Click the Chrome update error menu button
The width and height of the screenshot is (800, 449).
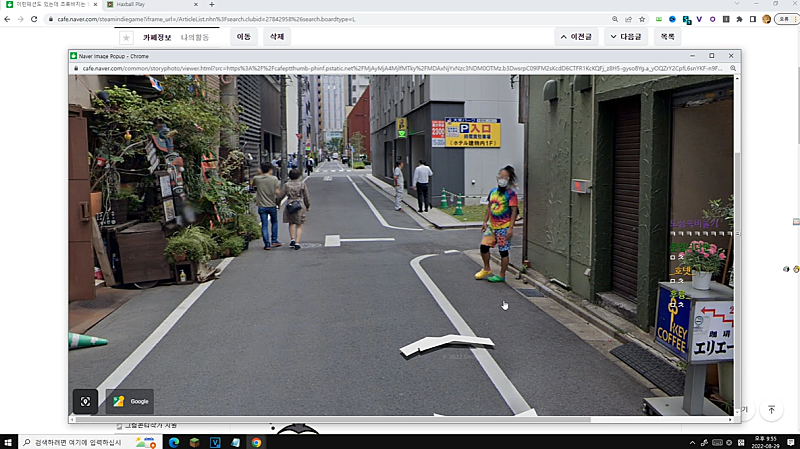tap(786, 19)
